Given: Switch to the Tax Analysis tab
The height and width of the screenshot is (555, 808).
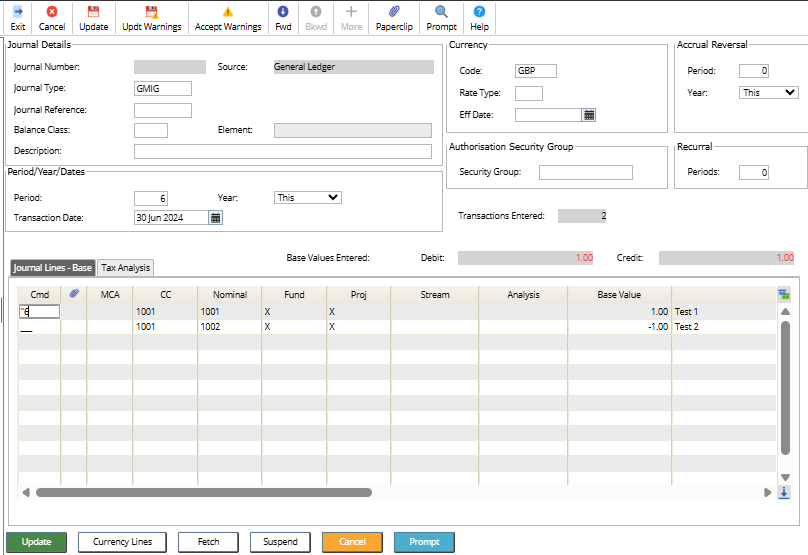Looking at the screenshot, I should [126, 268].
